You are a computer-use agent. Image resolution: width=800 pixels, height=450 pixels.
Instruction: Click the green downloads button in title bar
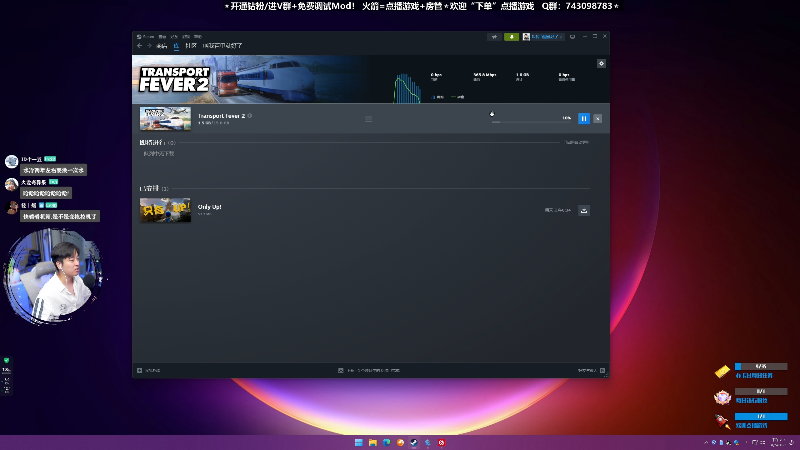[x=511, y=37]
